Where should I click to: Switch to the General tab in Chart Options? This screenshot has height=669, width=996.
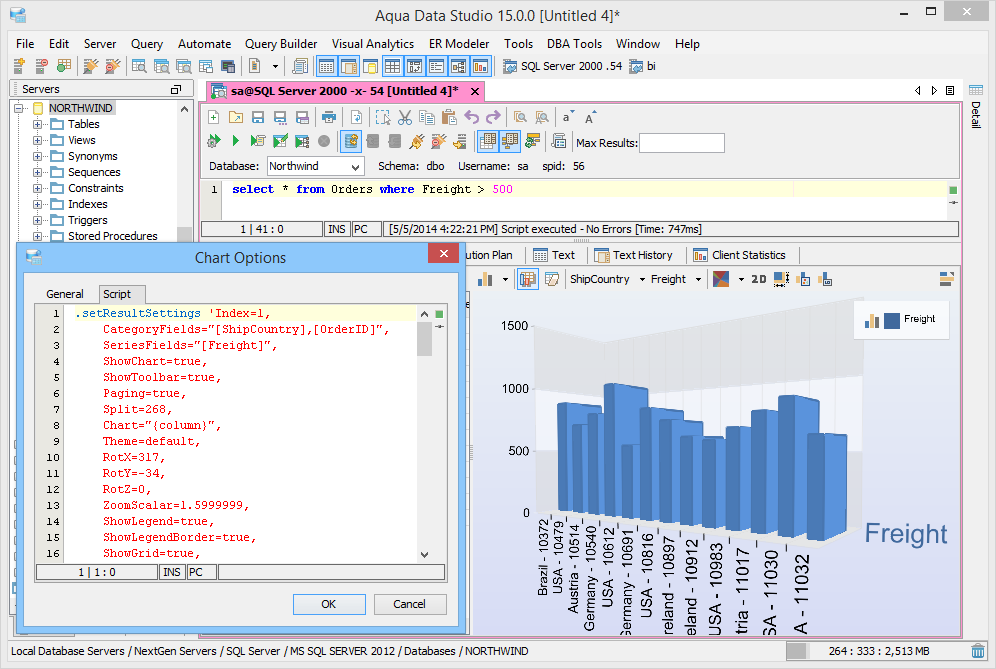[65, 294]
